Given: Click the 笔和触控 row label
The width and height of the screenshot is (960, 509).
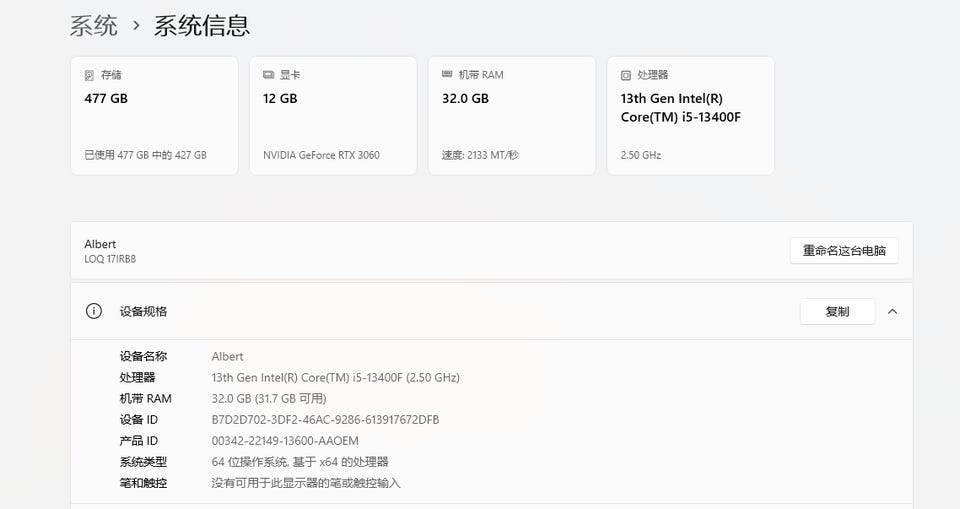Looking at the screenshot, I should coord(143,483).
